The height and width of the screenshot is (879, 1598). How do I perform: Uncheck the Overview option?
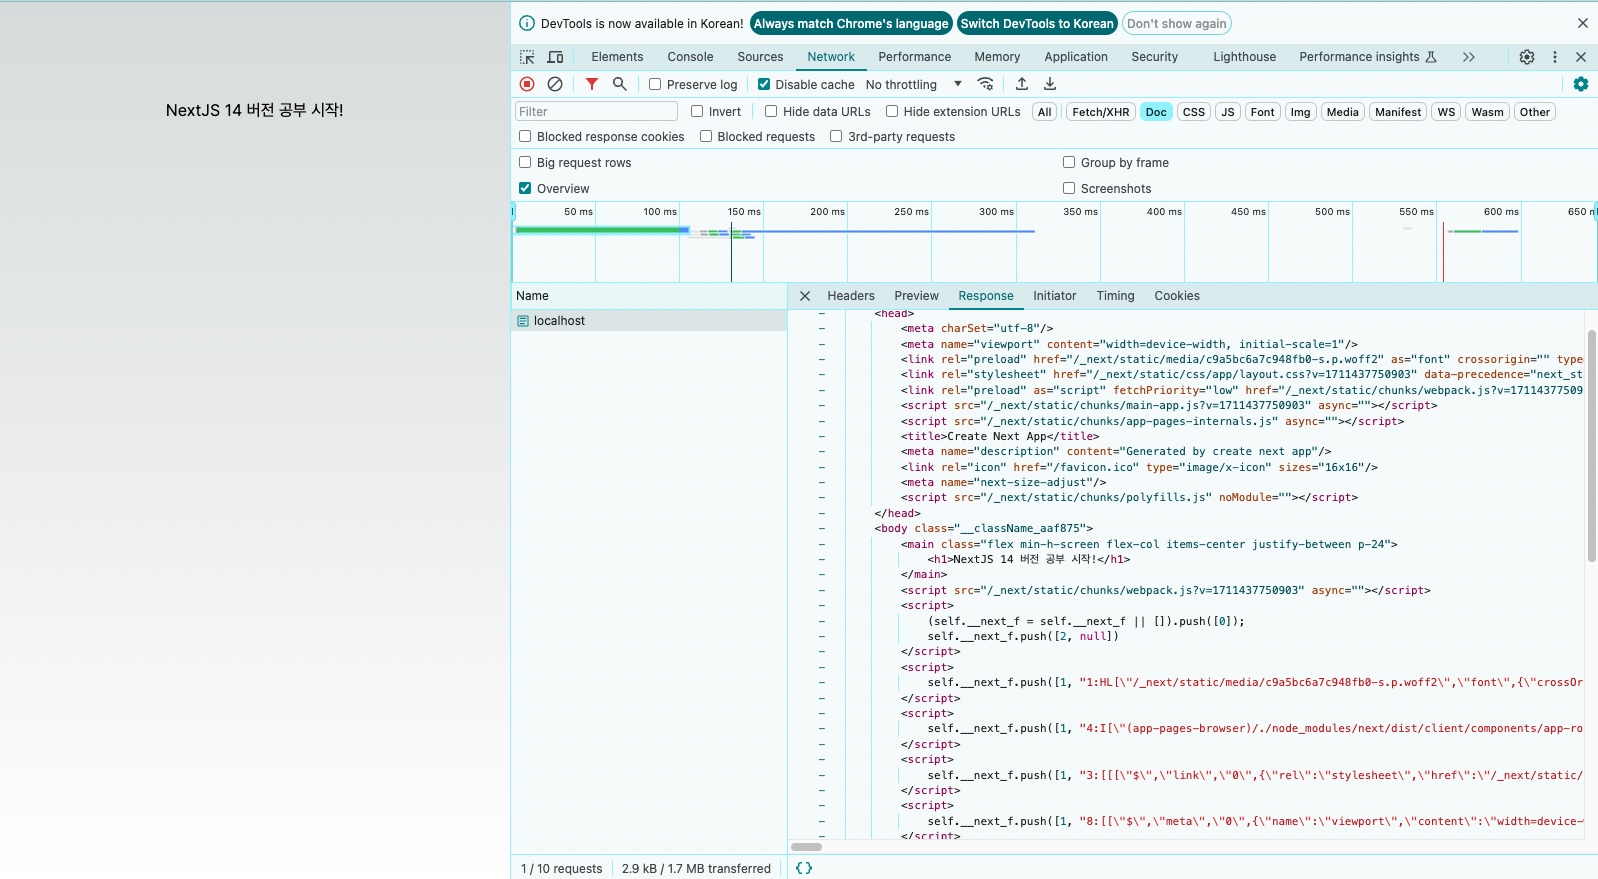tap(525, 188)
